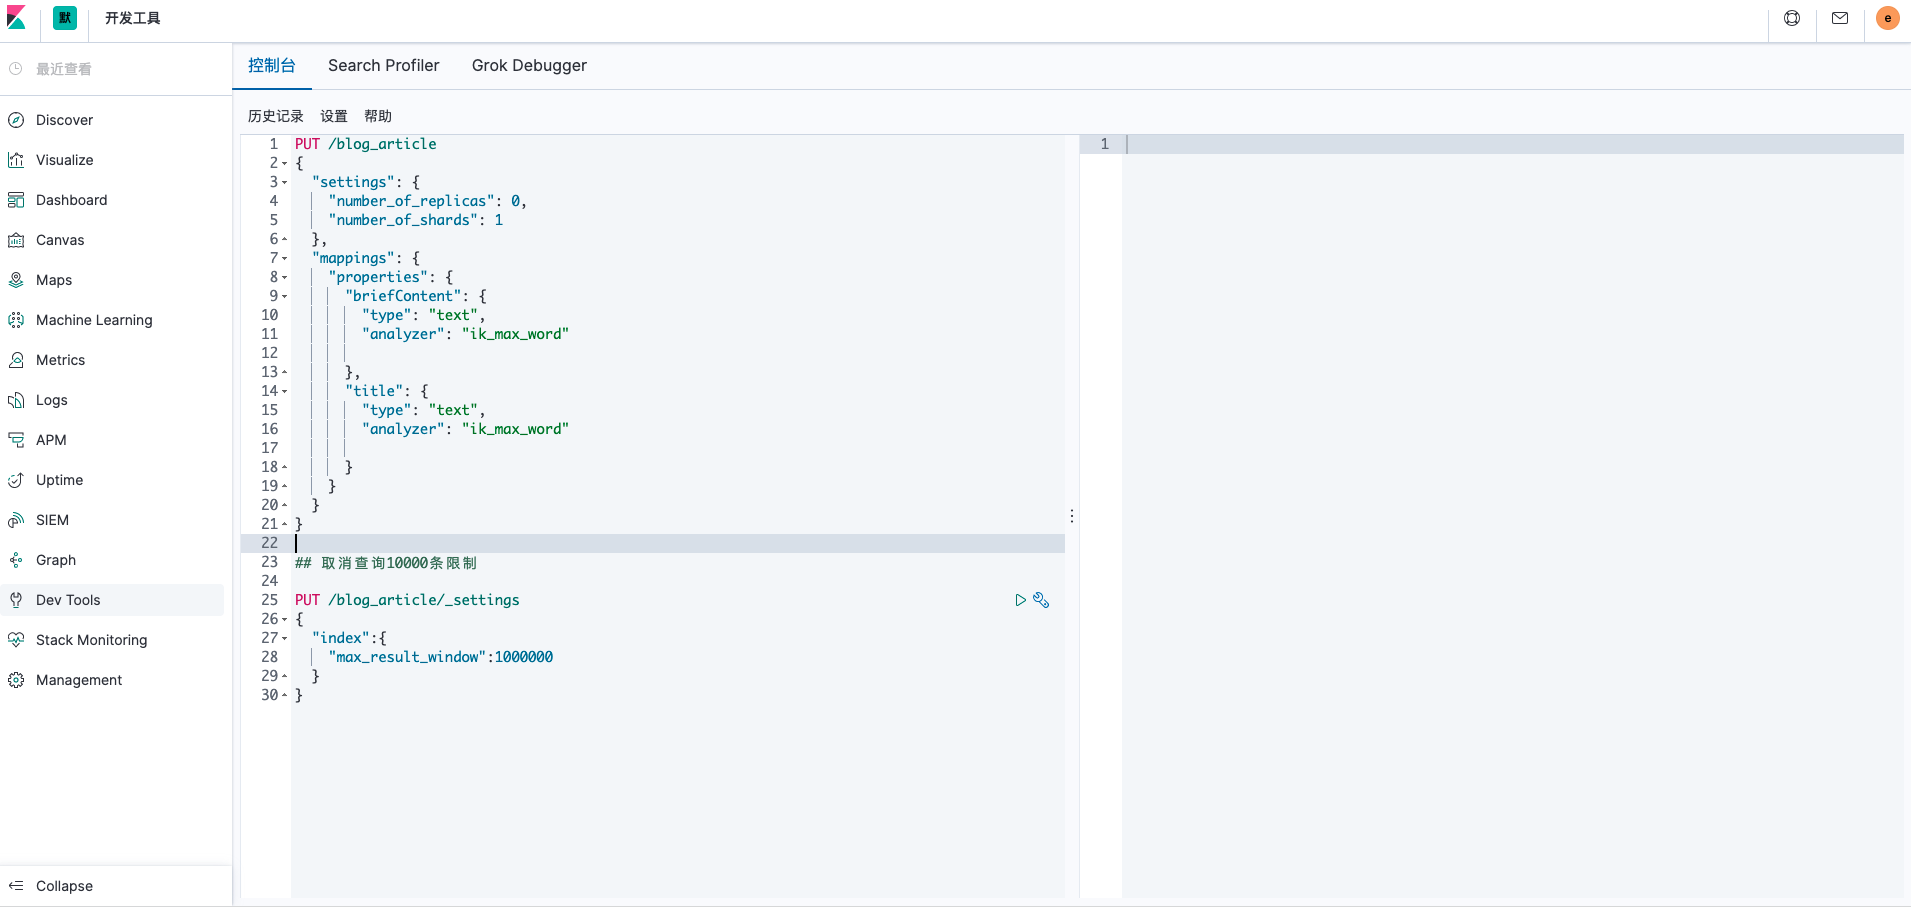
Task: Click 'number_of_shards' on line 5
Action: [403, 220]
